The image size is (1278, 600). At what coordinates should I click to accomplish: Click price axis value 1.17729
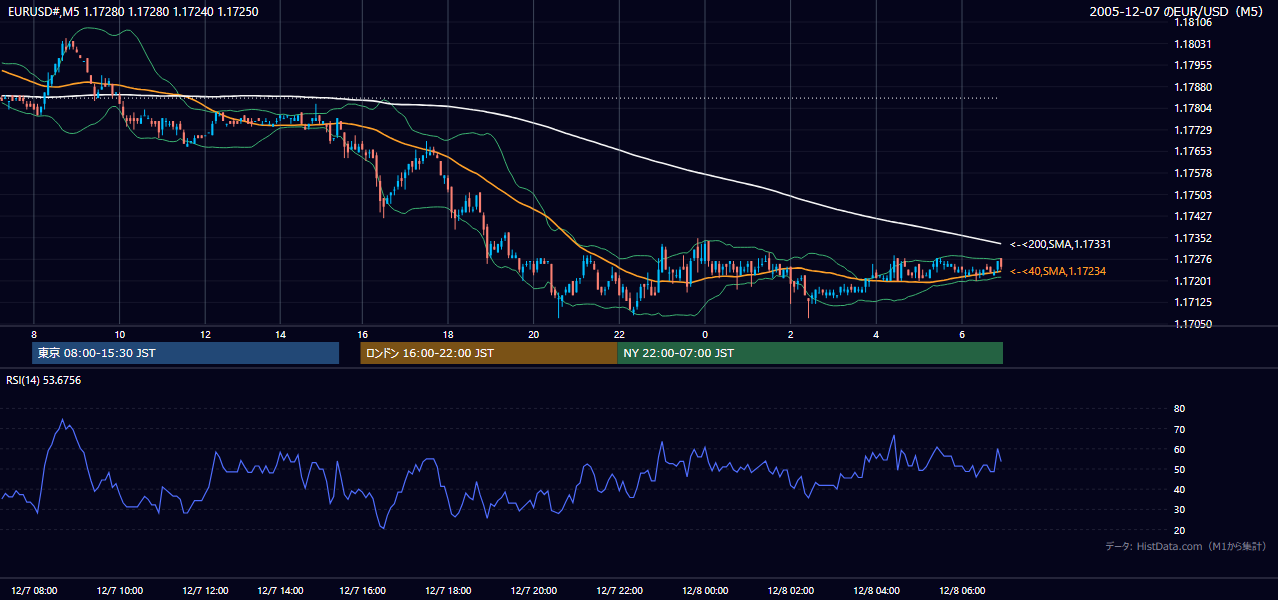tap(1192, 130)
